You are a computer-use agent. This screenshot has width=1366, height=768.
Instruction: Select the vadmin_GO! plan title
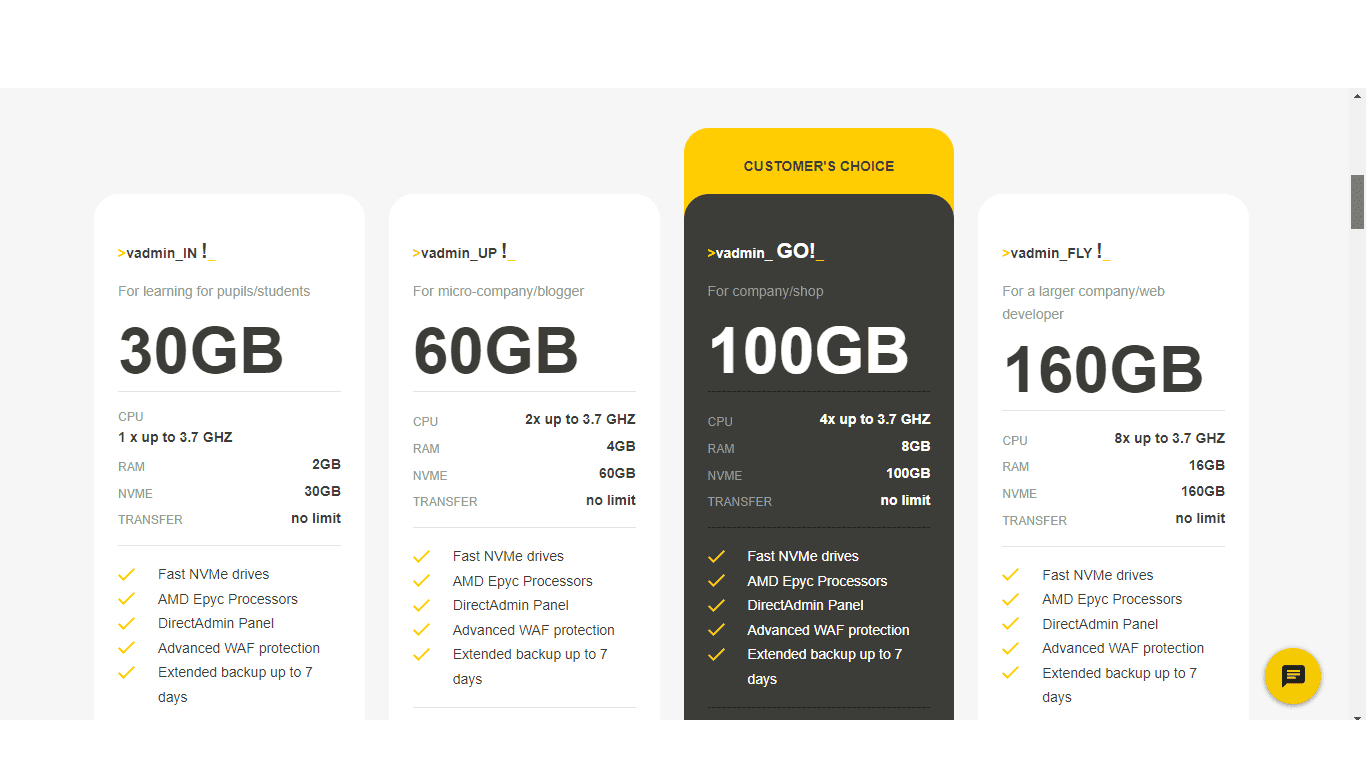(765, 252)
